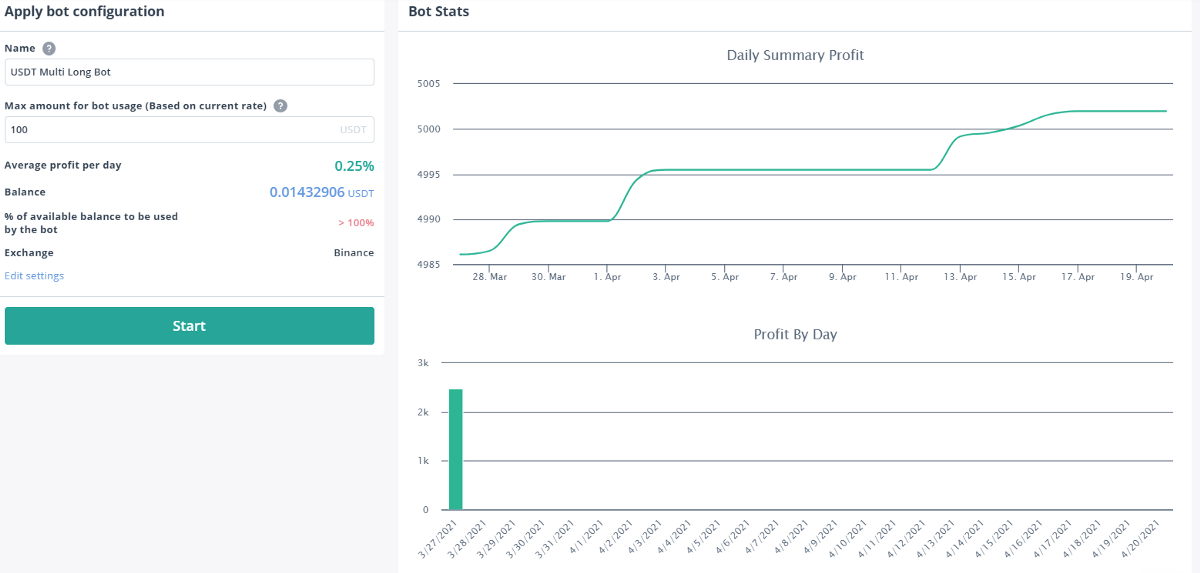Click the Apply bot configuration heading

pos(85,12)
